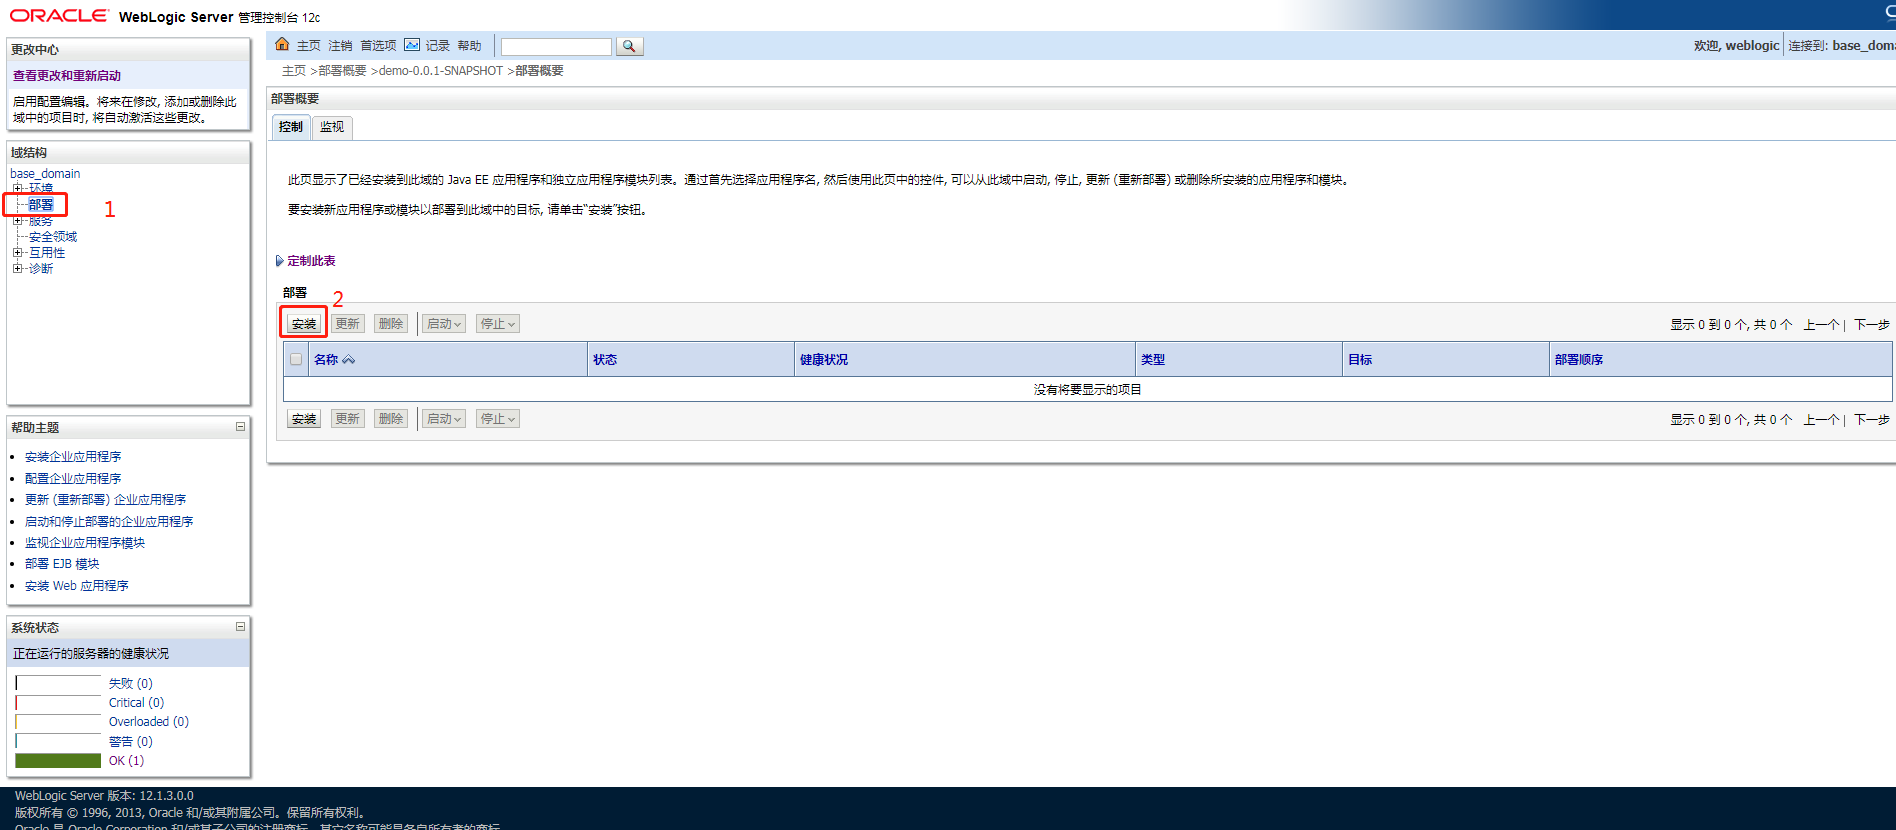This screenshot has width=1896, height=830.
Task: Open the 启动 dropdown below the table
Action: pyautogui.click(x=444, y=419)
